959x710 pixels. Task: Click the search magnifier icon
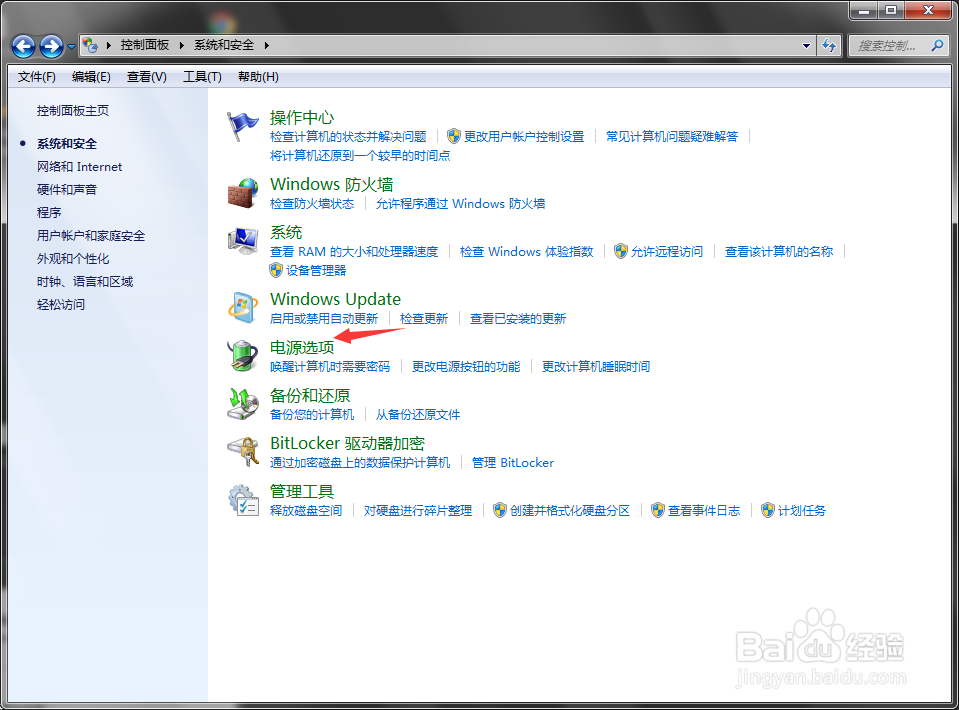[937, 45]
